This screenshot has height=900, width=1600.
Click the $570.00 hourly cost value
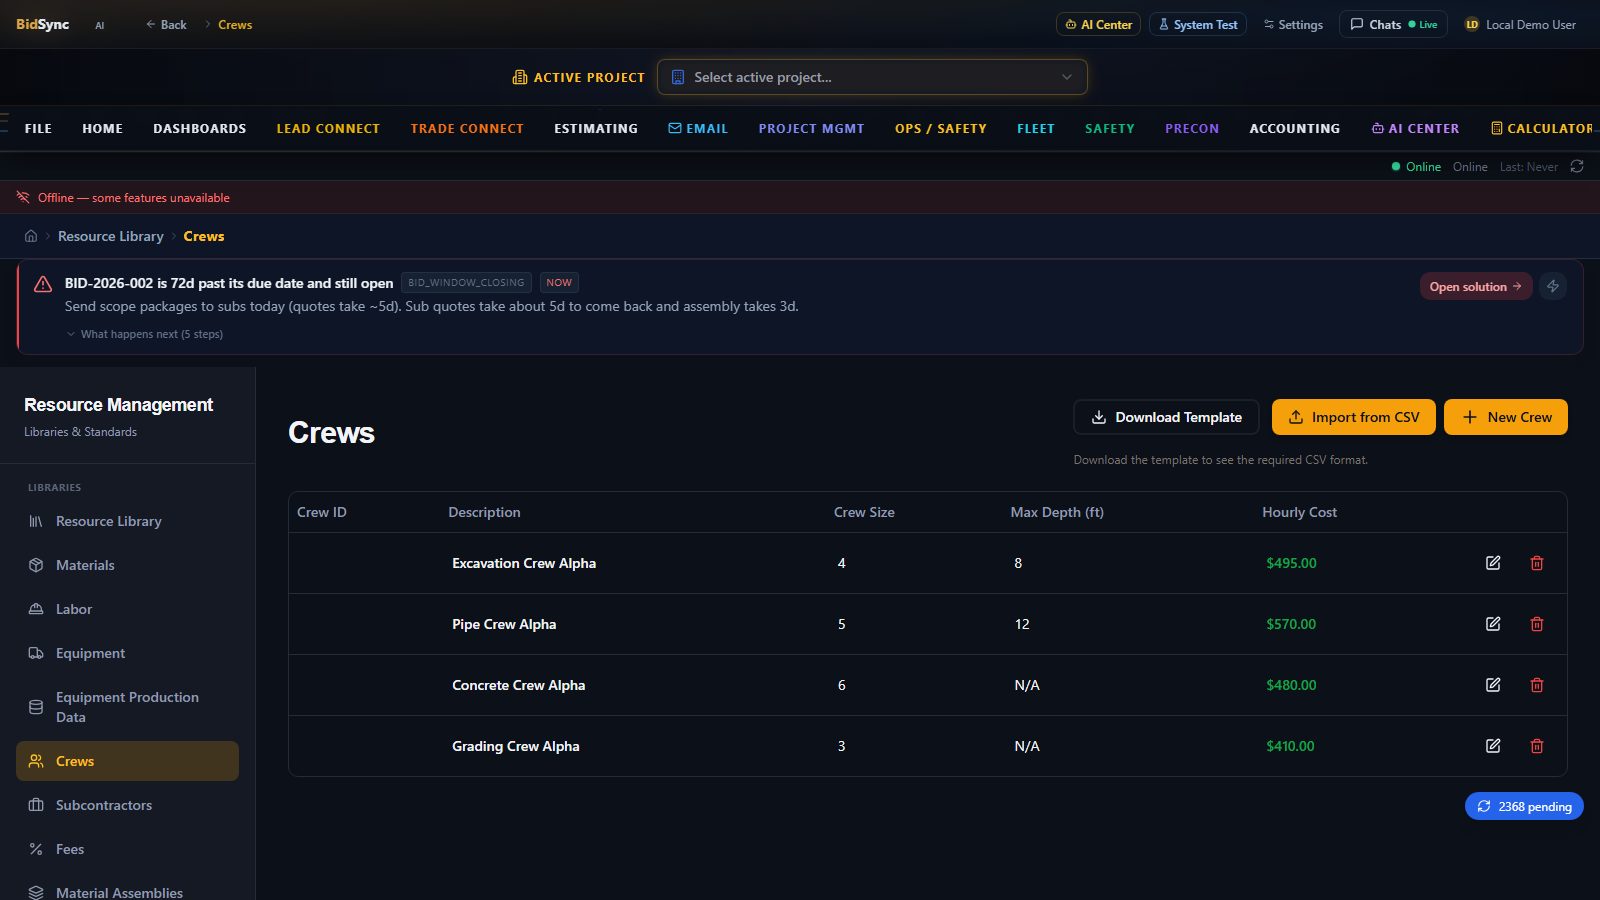pyautogui.click(x=1291, y=624)
